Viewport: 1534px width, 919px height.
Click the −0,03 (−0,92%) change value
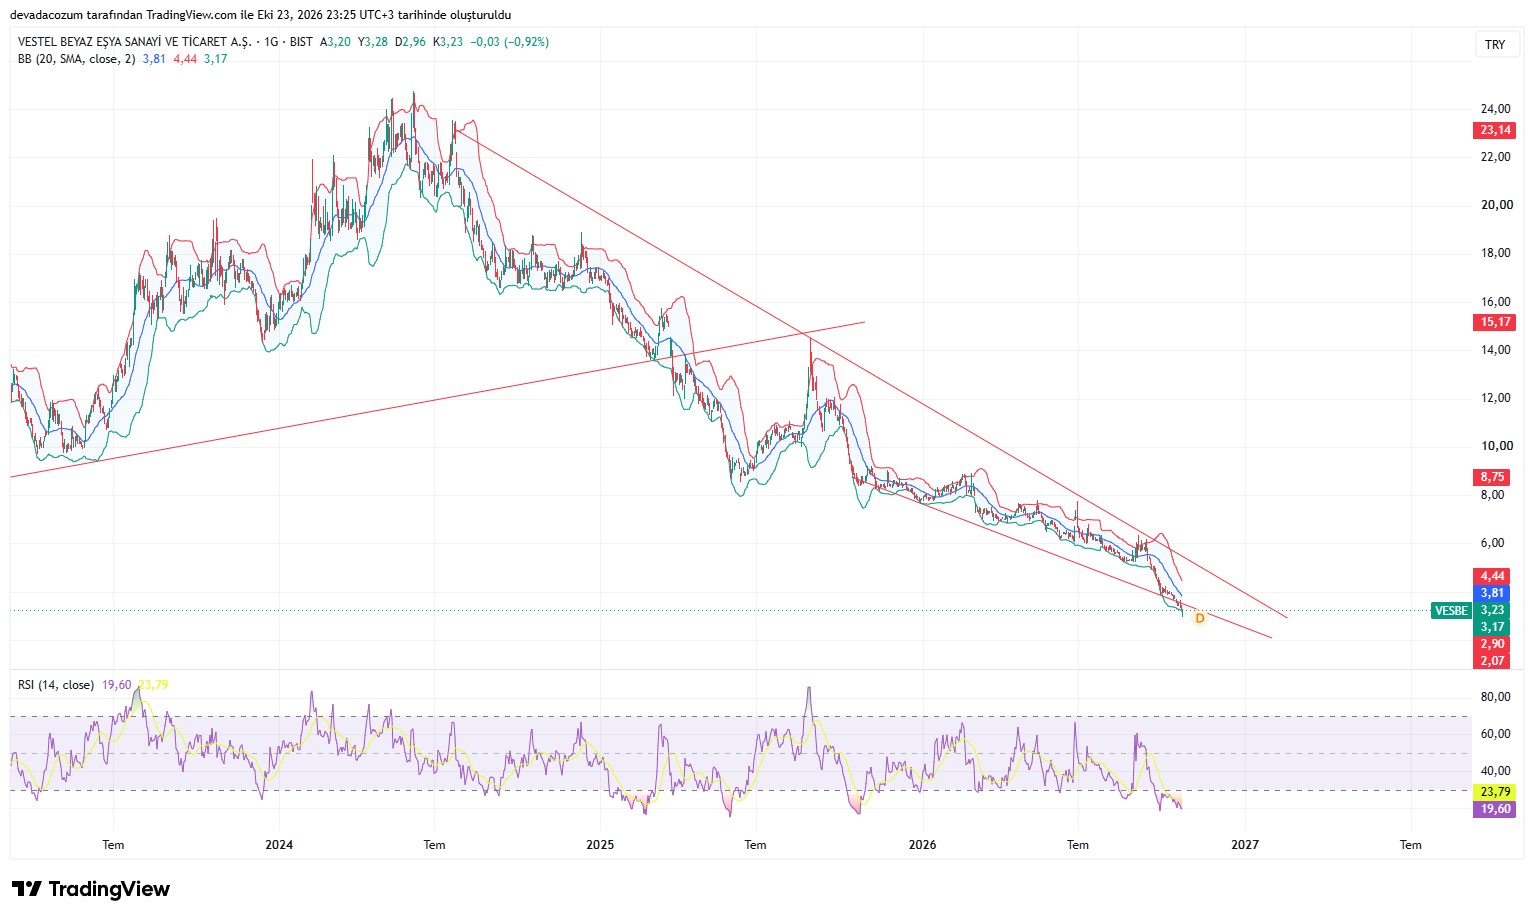click(510, 42)
